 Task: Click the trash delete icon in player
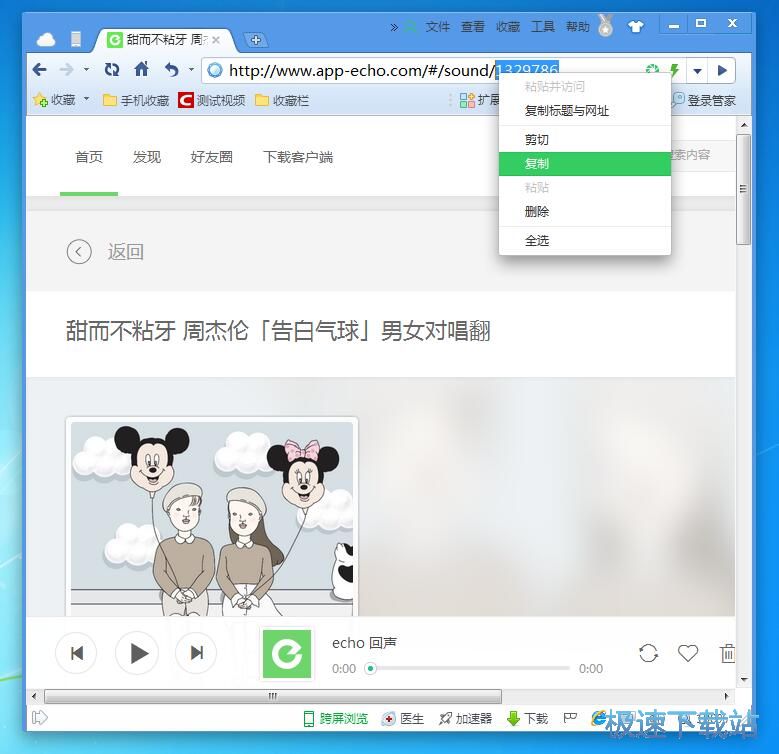pos(727,653)
